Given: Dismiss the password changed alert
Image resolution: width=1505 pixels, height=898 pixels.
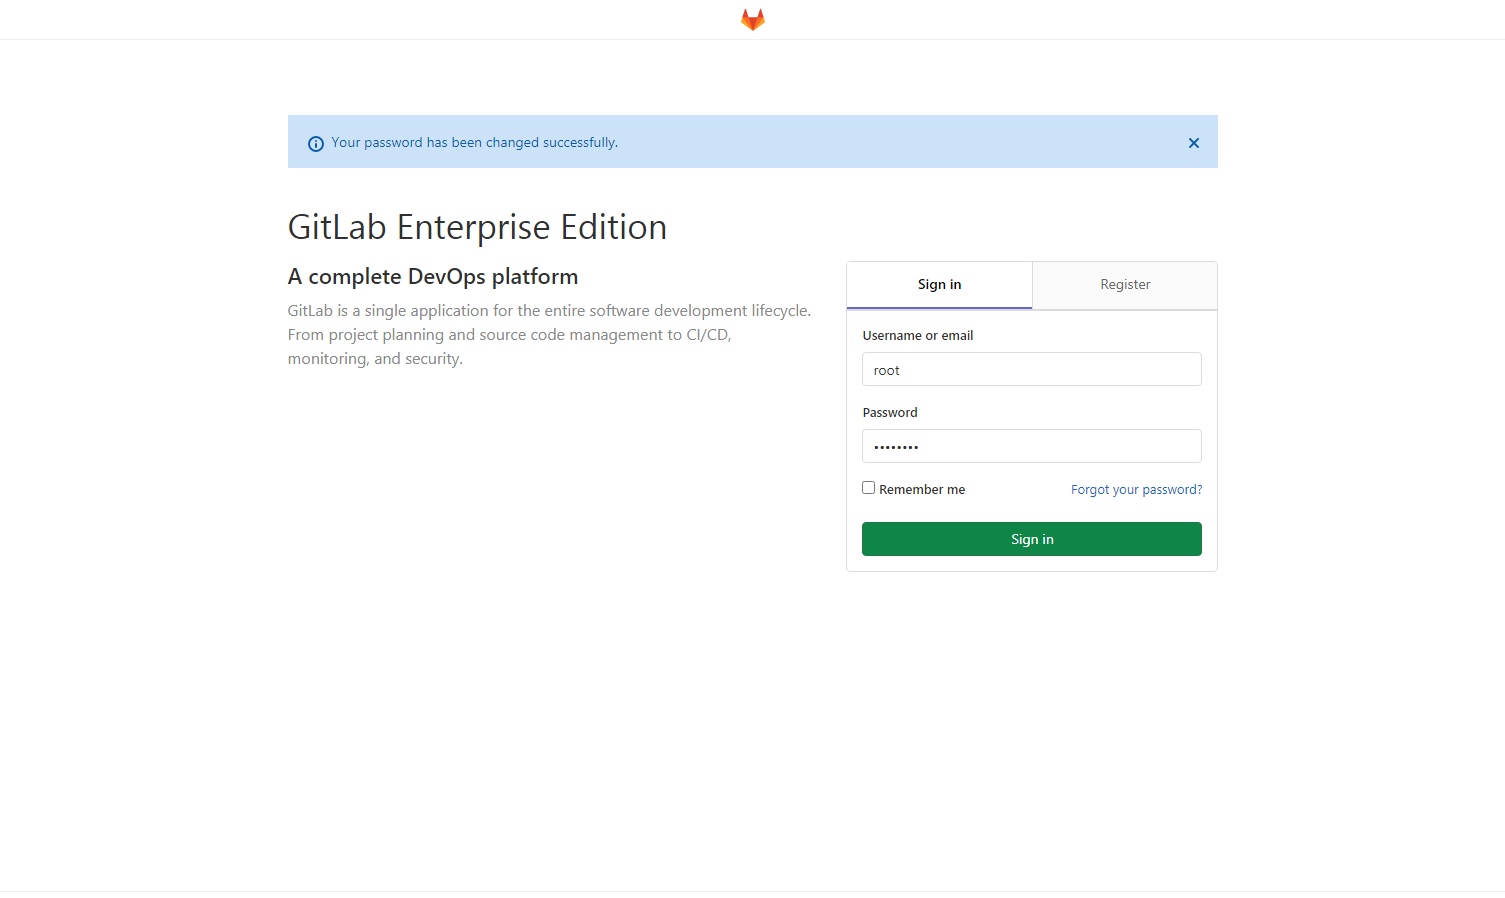Looking at the screenshot, I should coord(1193,143).
